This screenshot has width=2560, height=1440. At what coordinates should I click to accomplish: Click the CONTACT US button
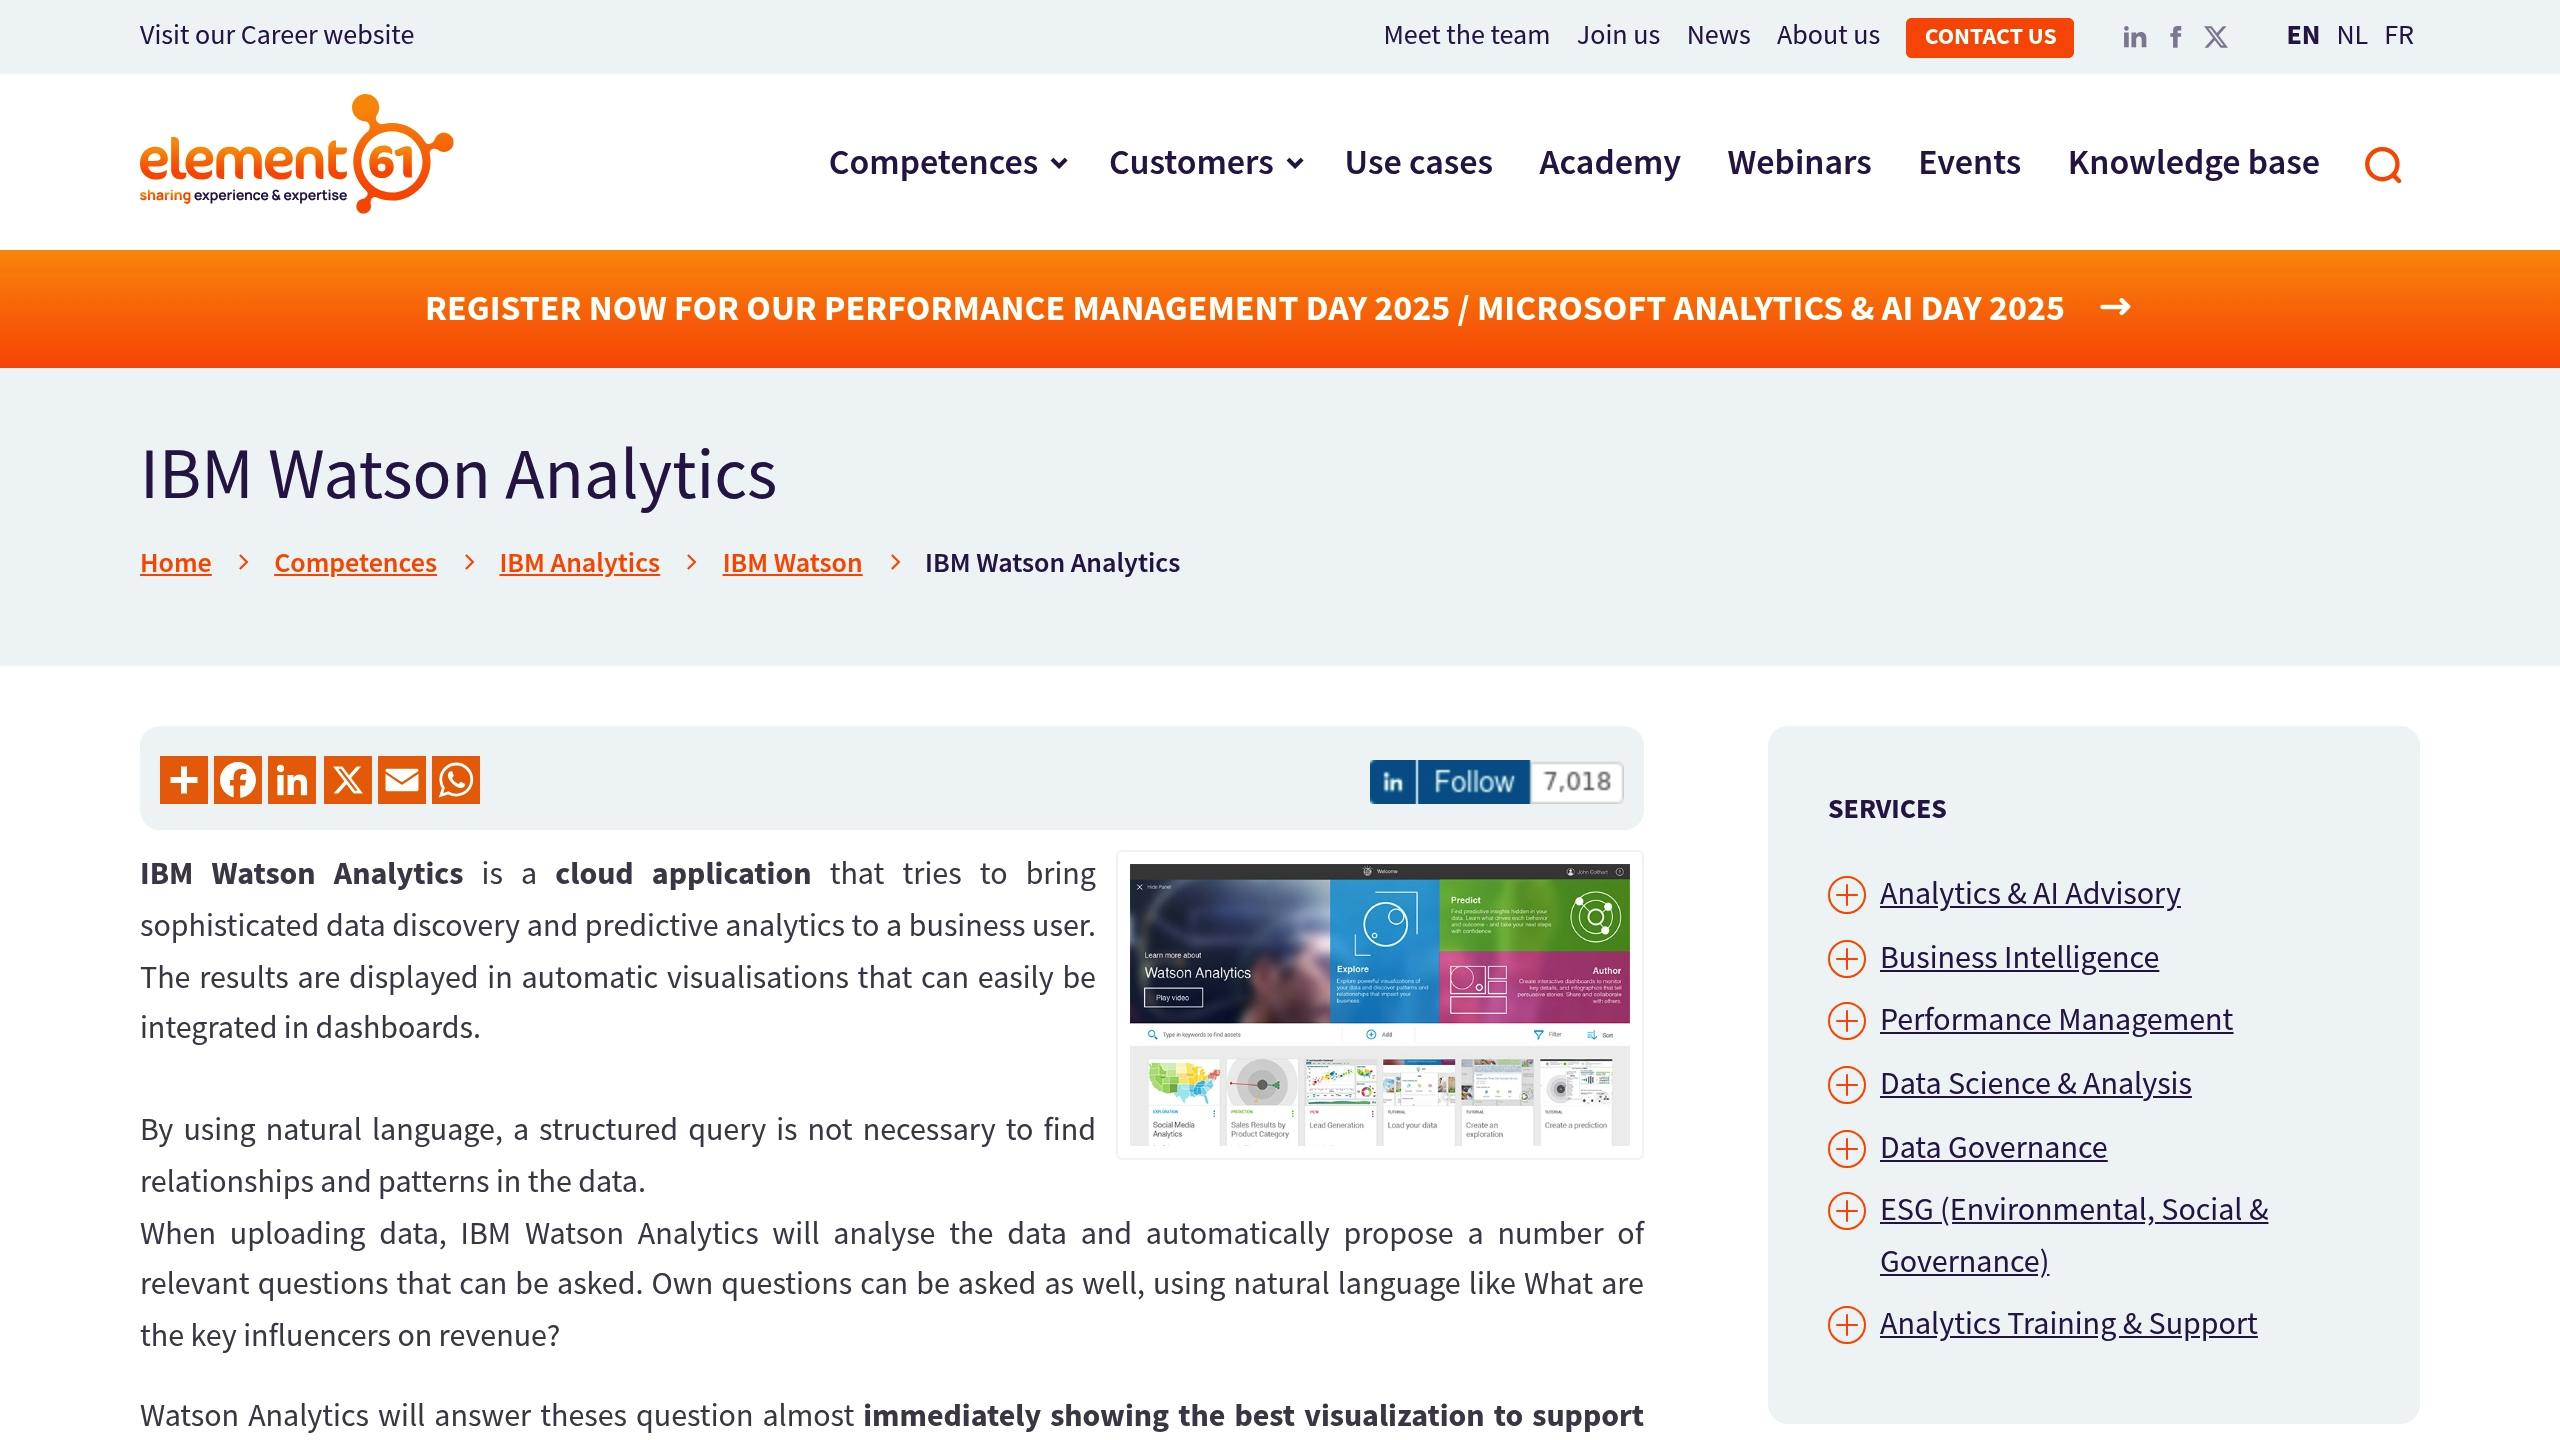tap(1989, 37)
